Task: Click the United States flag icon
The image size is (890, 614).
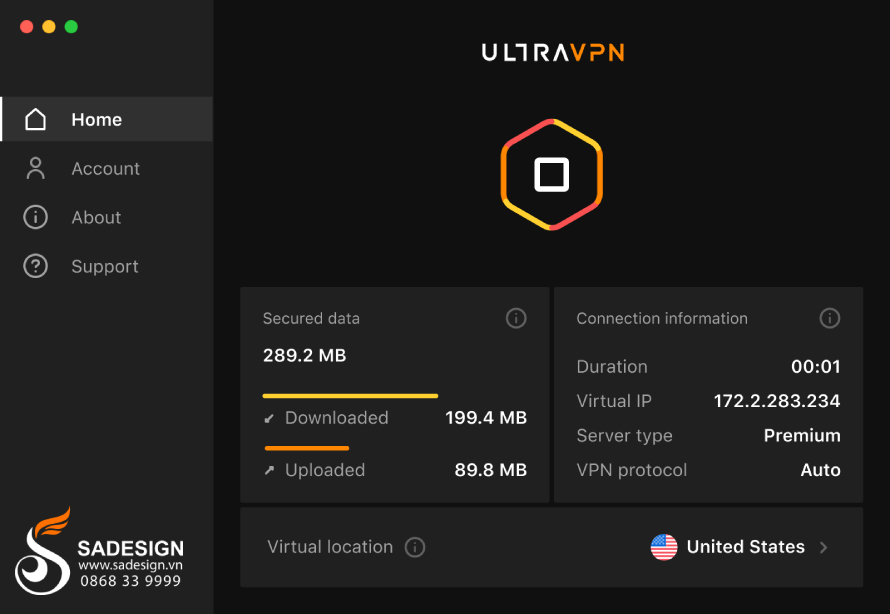Action: tap(664, 547)
